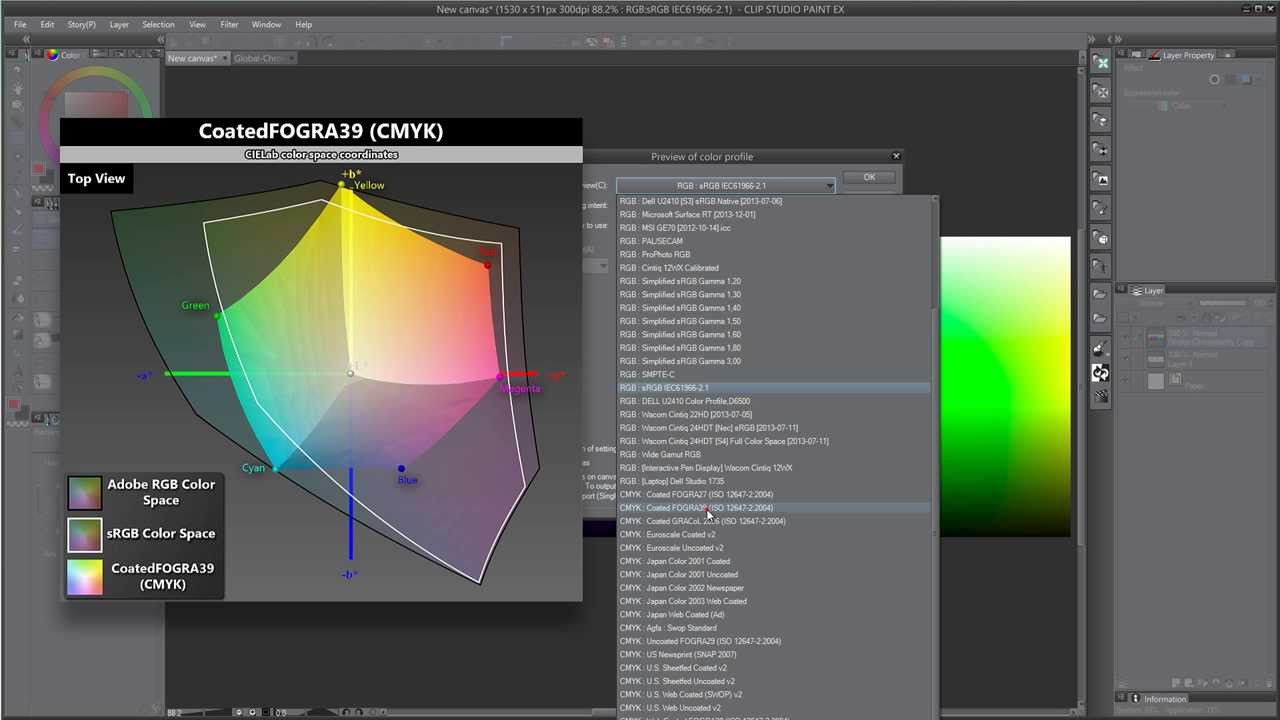Image resolution: width=1280 pixels, height=720 pixels.
Task: Choose RGB : PAL/SECAM profile
Action: click(x=774, y=241)
